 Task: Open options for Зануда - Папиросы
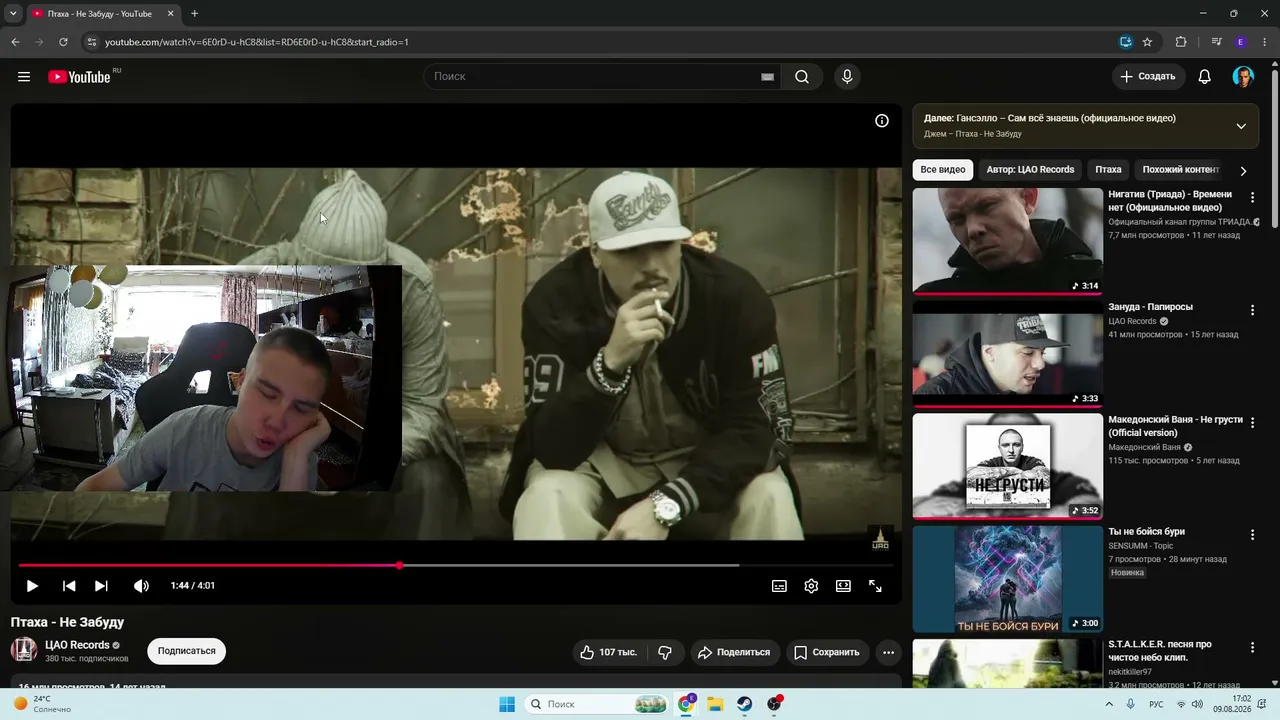1252,311
